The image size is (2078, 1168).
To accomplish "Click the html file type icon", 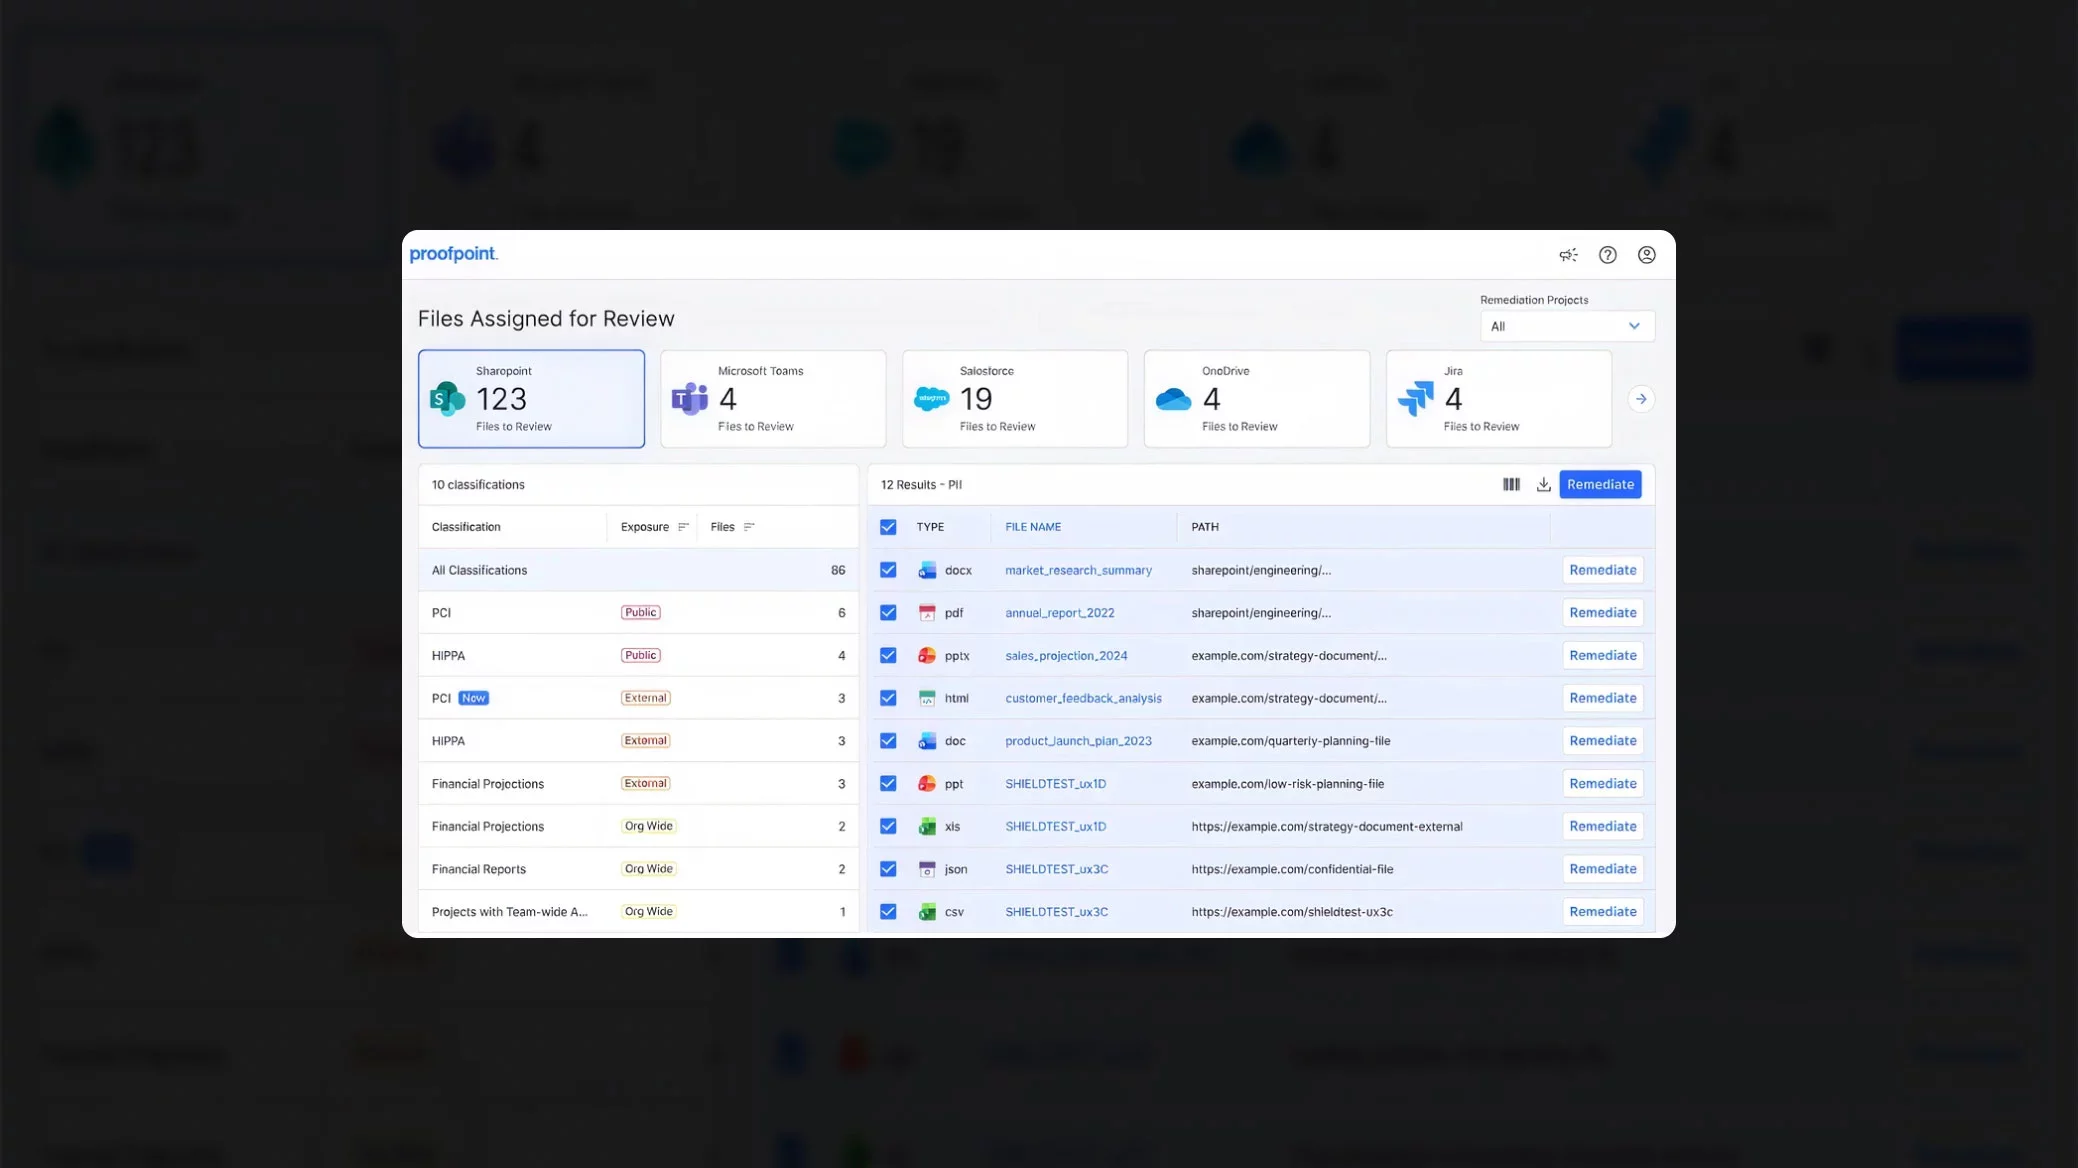I will (x=927, y=698).
